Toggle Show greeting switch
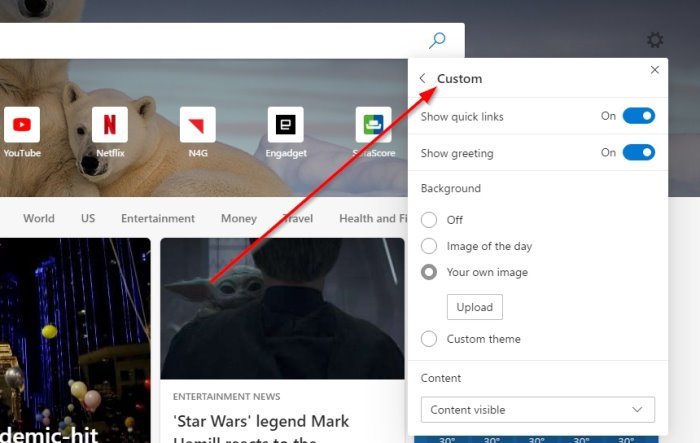Screen dimensions: 700x443 639,153
